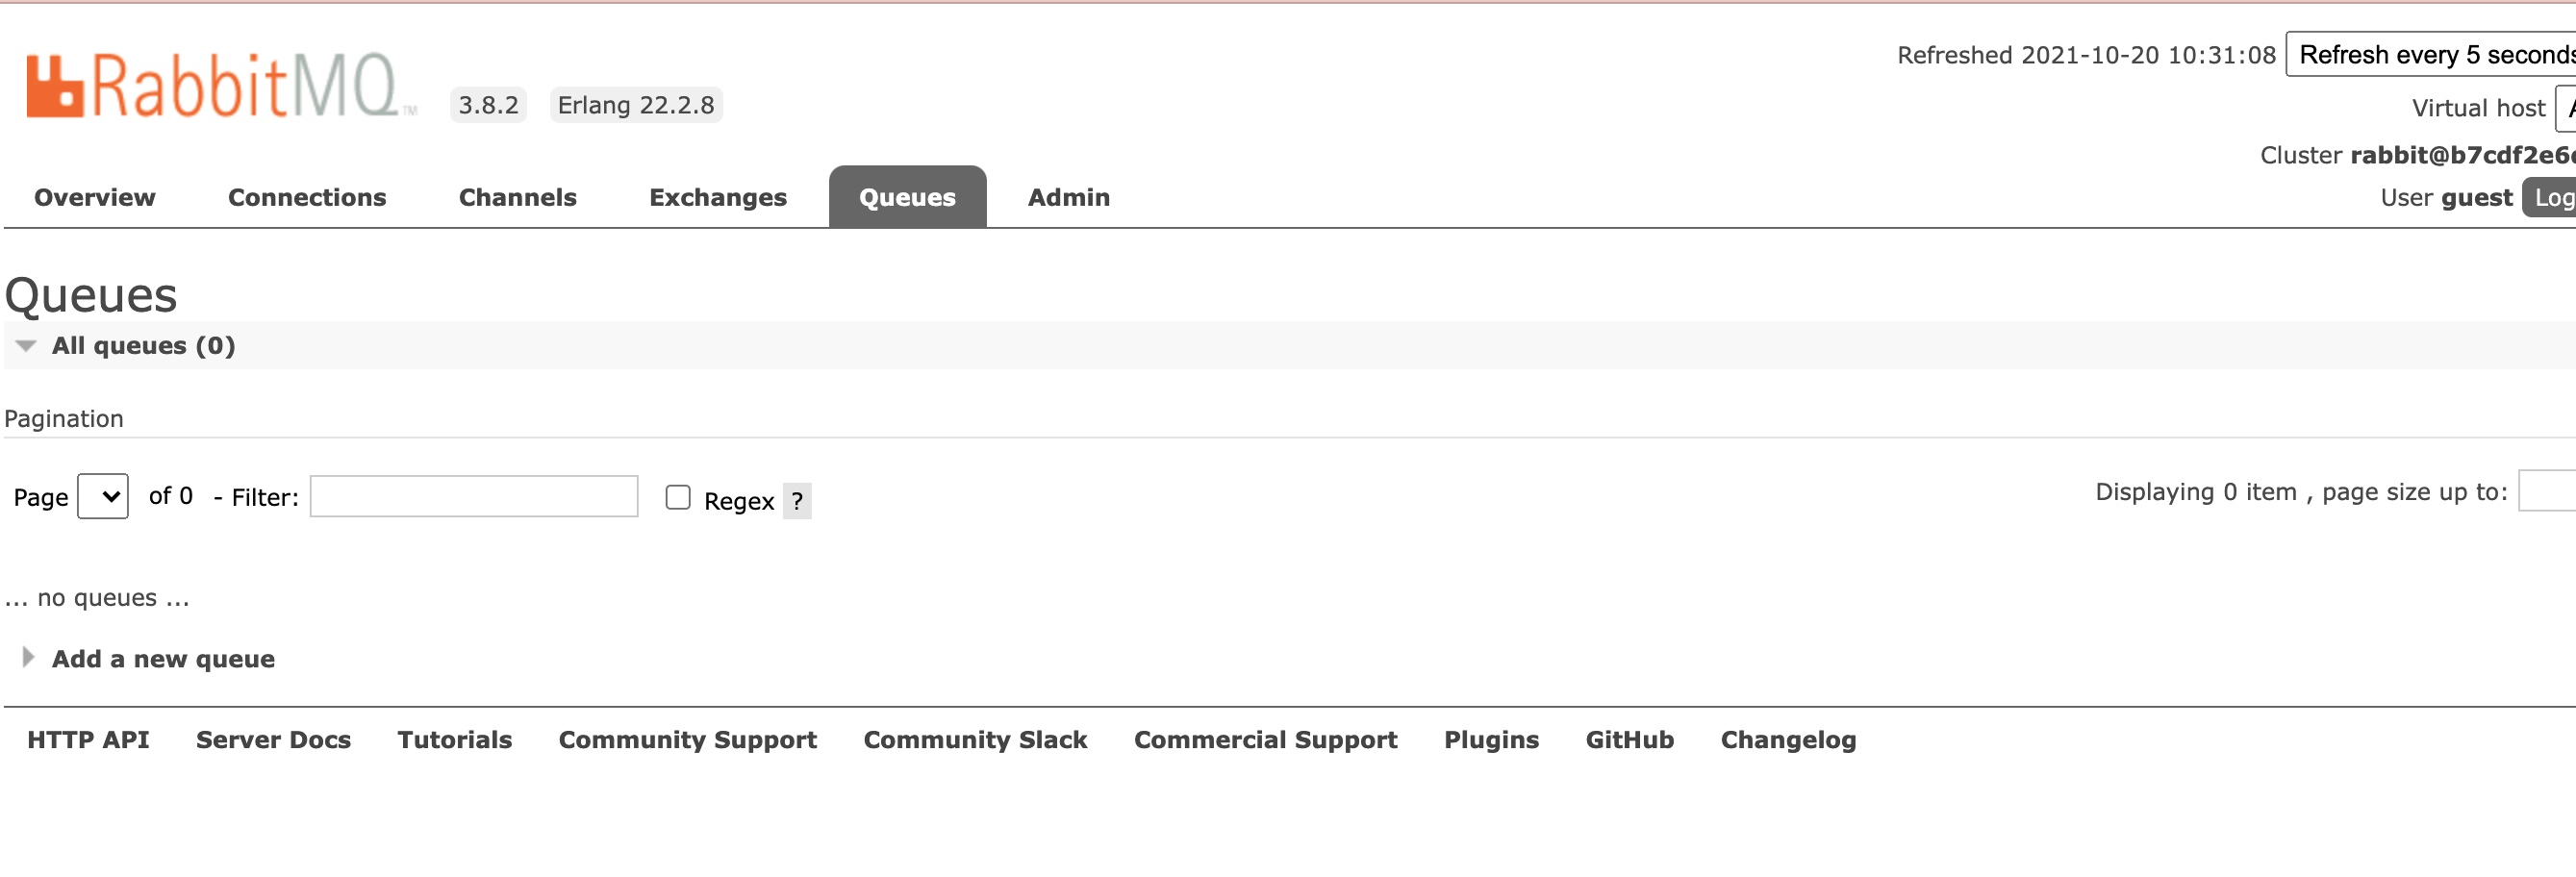
Task: Visit the Tutorials link
Action: pos(454,740)
